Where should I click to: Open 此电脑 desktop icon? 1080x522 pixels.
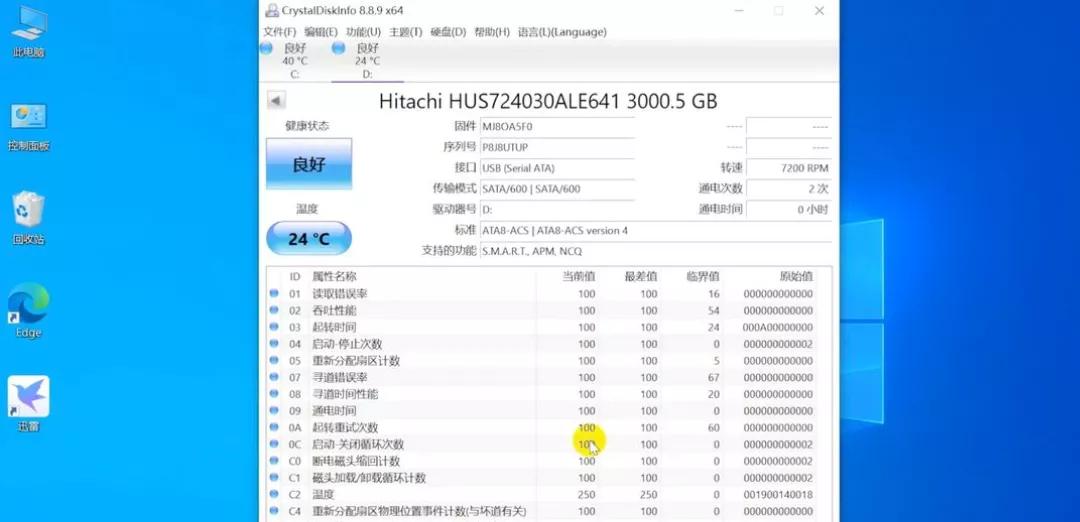coord(28,31)
